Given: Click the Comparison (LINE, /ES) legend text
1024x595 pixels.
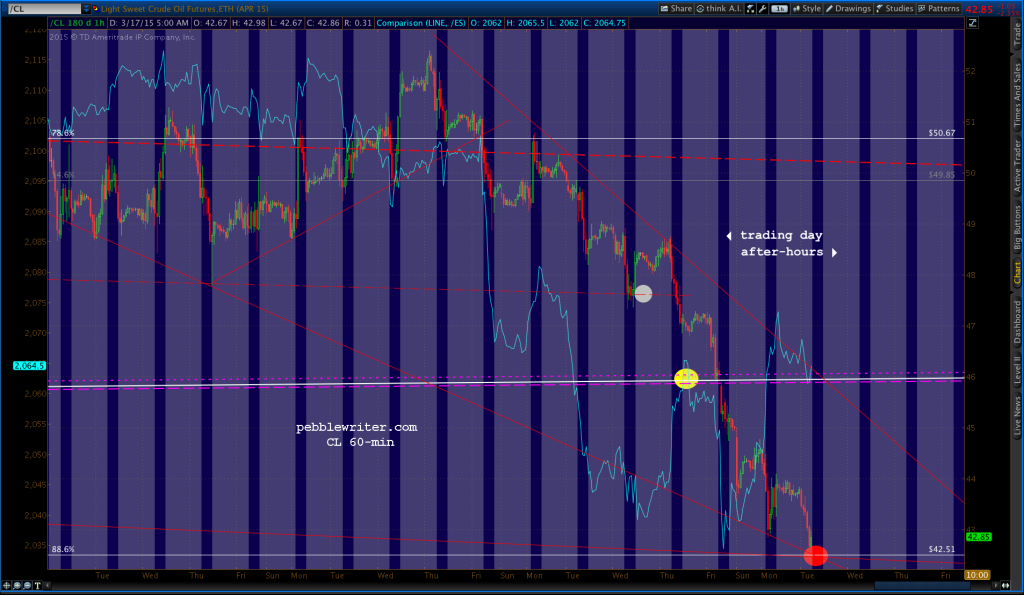Looking at the screenshot, I should tap(421, 23).
